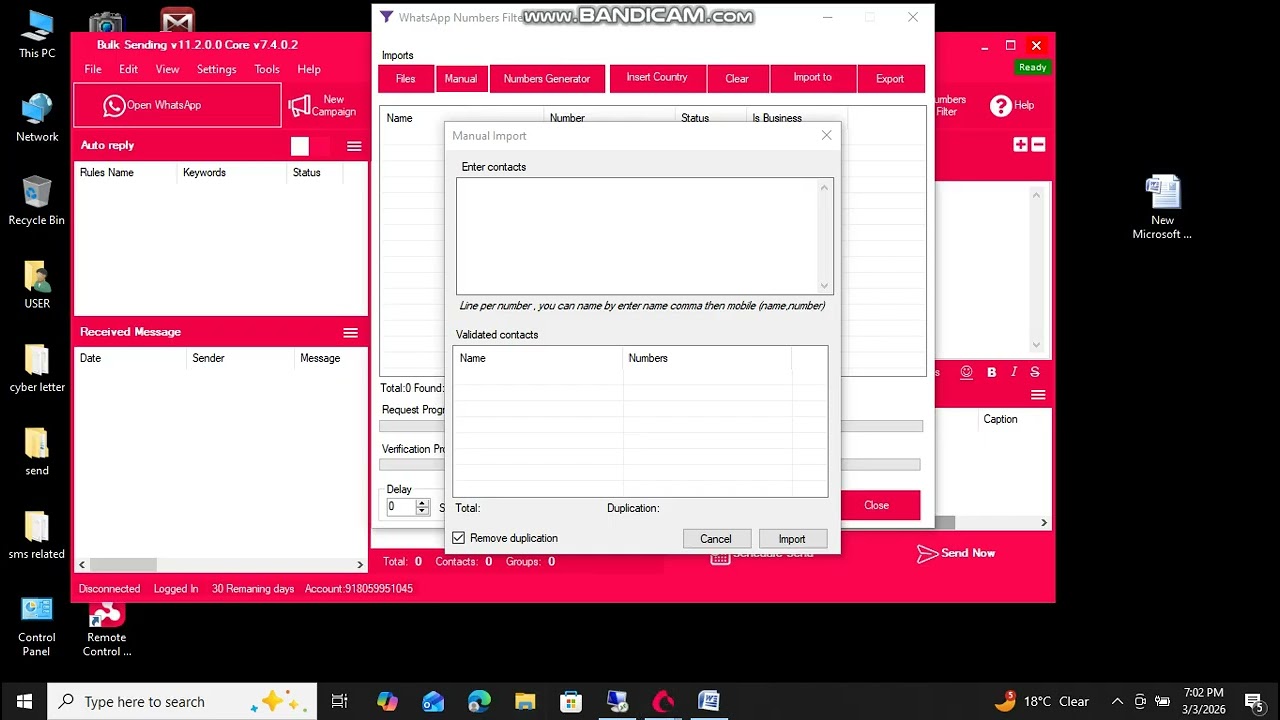Select the cyber letter folder icon
The width and height of the screenshot is (1280, 720).
(x=37, y=368)
